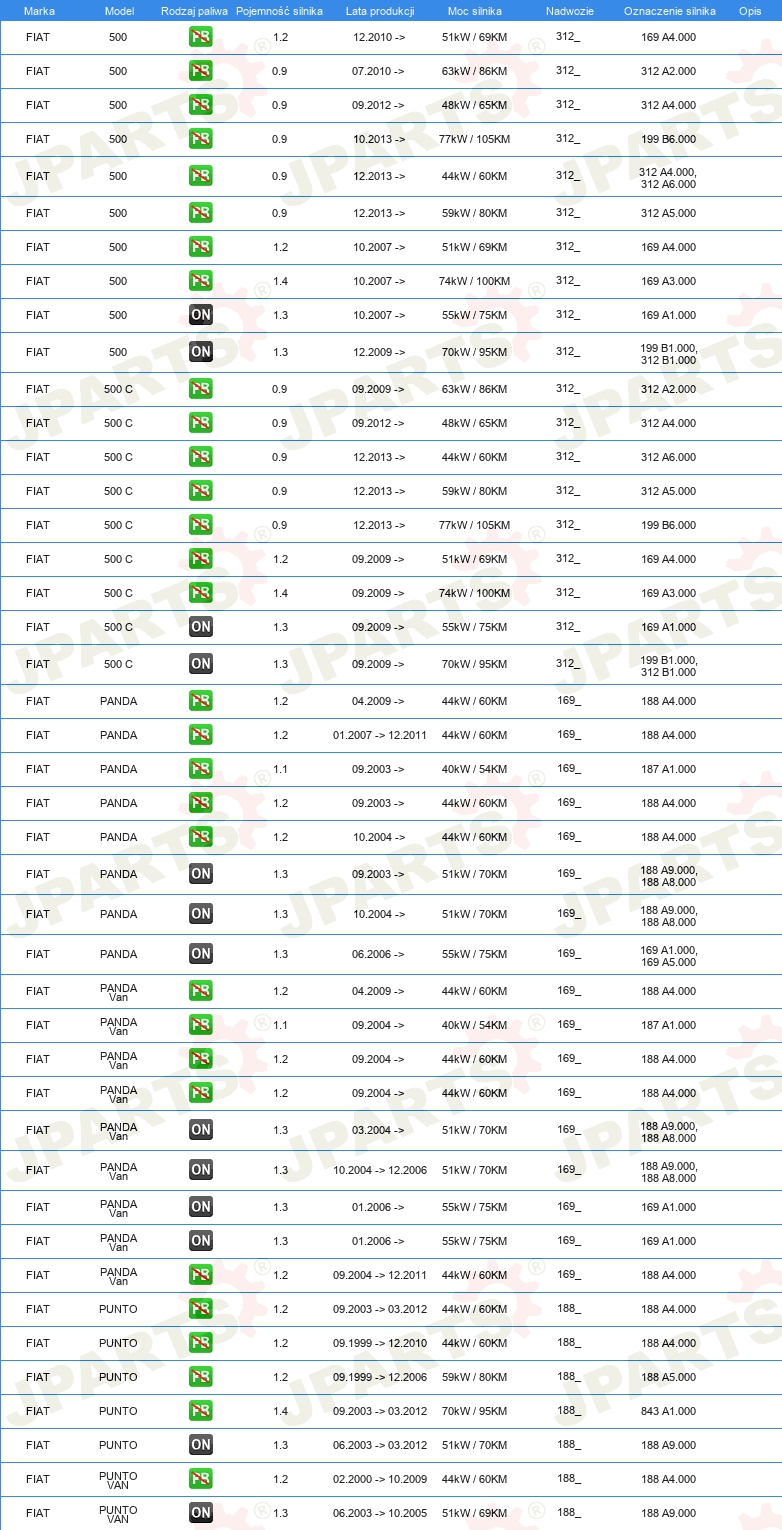Click the Oznaczenie silnika column header
Viewport: 782px width, 1530px height.
pos(669,11)
